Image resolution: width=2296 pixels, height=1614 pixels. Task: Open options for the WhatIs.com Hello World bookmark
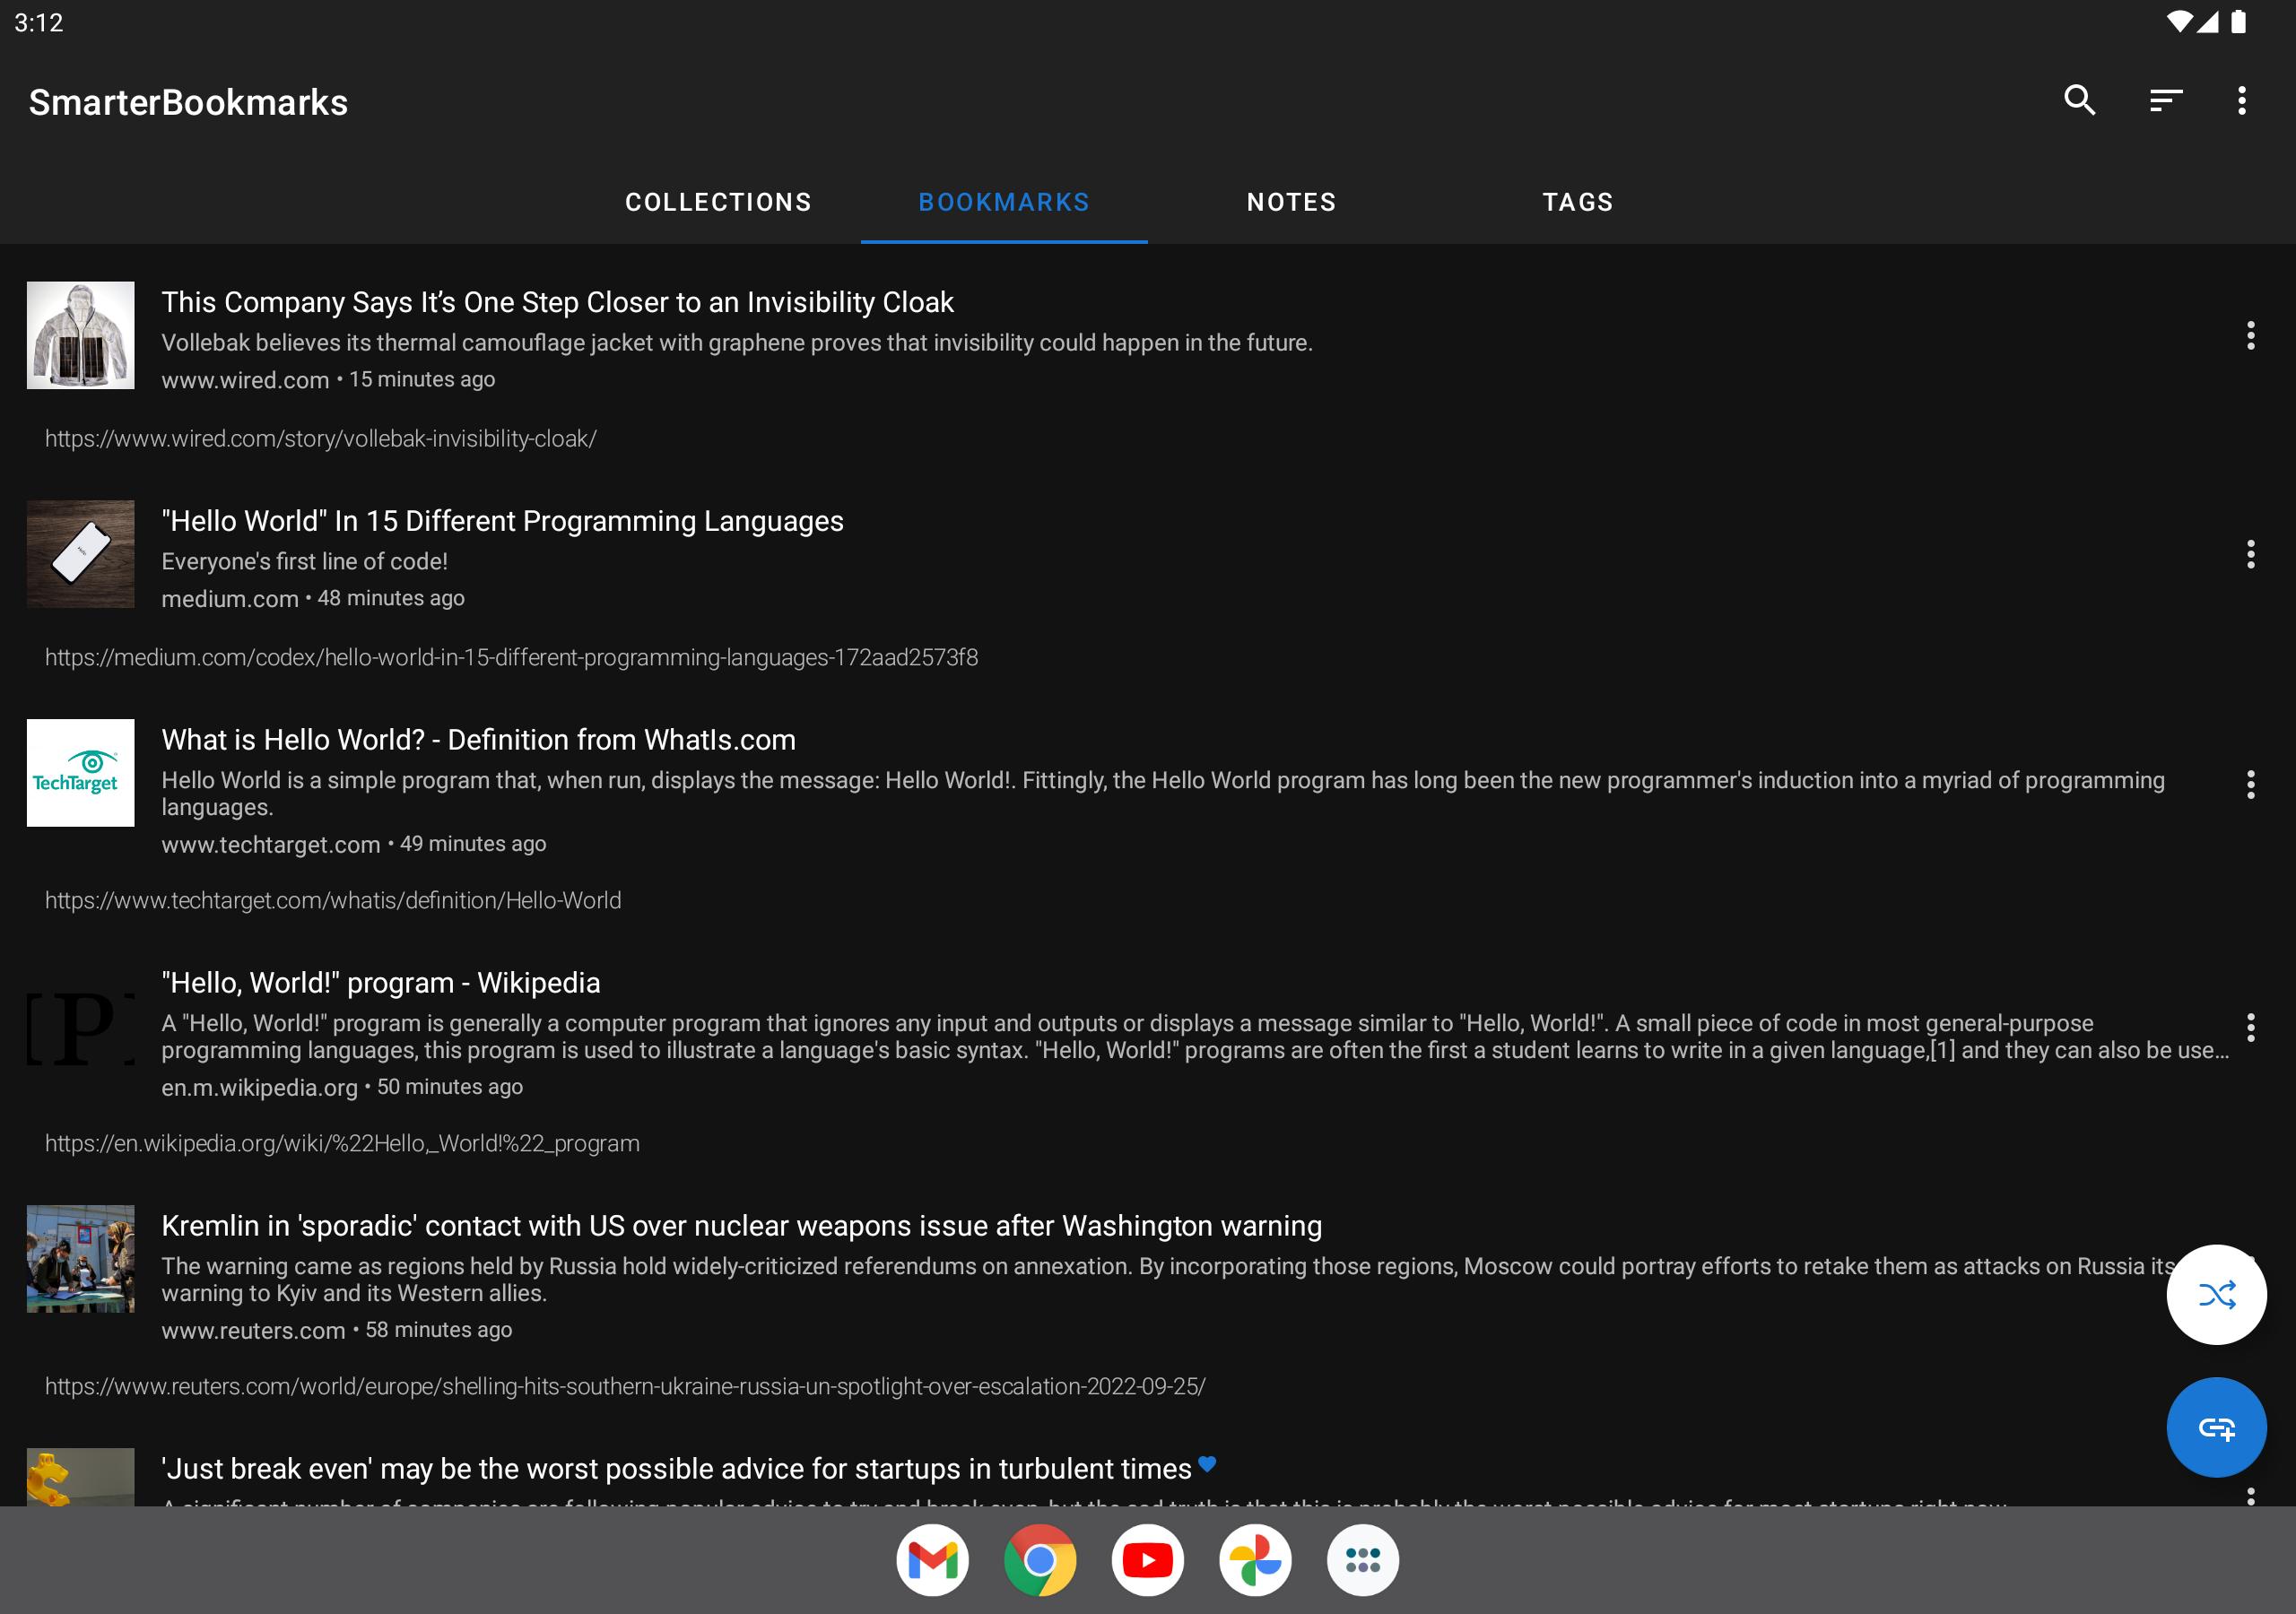point(2250,784)
